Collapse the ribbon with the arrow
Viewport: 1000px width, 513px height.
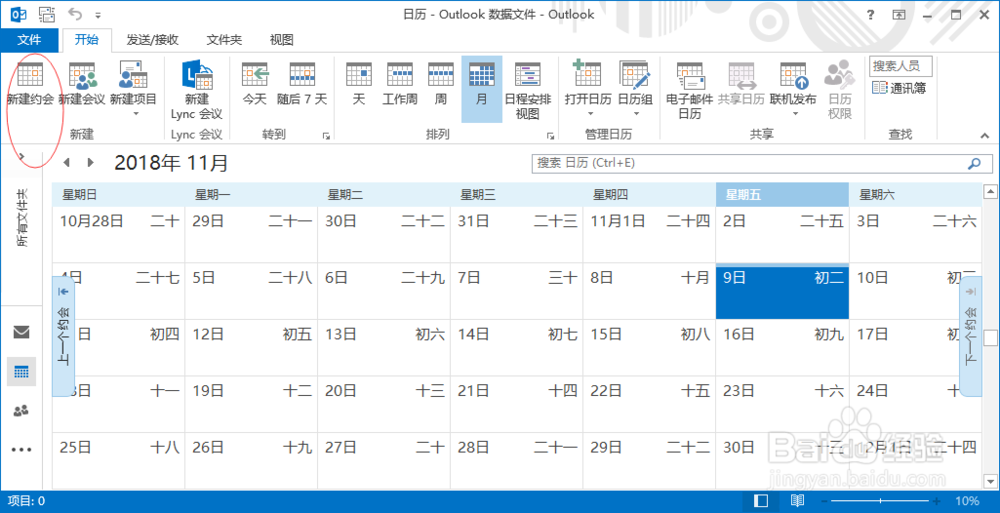click(x=985, y=135)
